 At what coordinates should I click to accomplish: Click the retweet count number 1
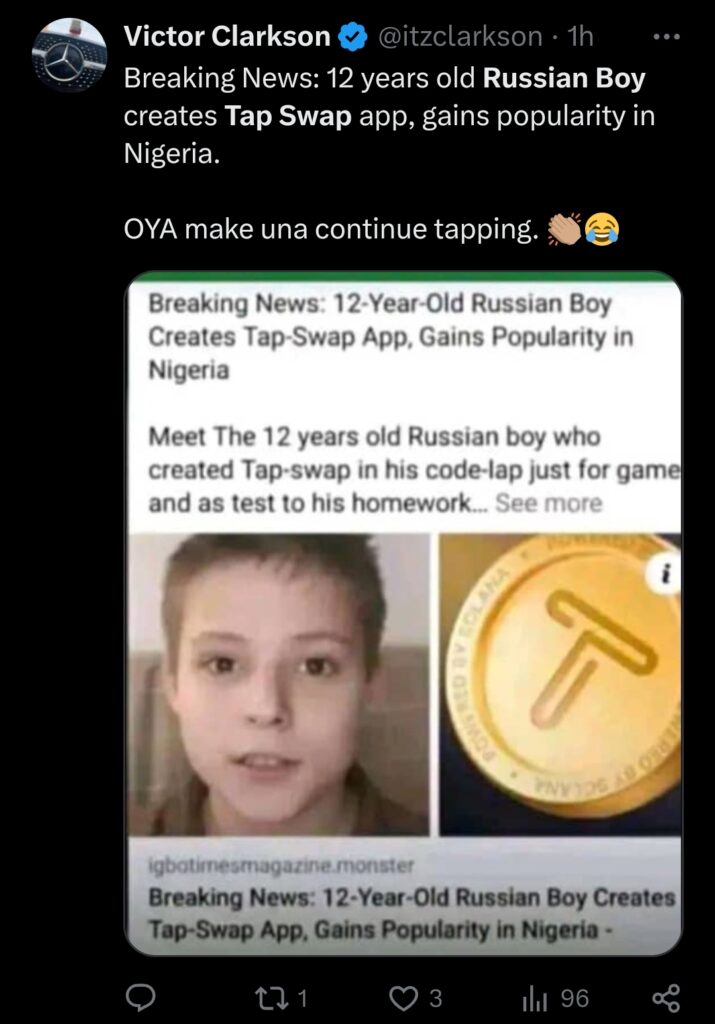(302, 998)
